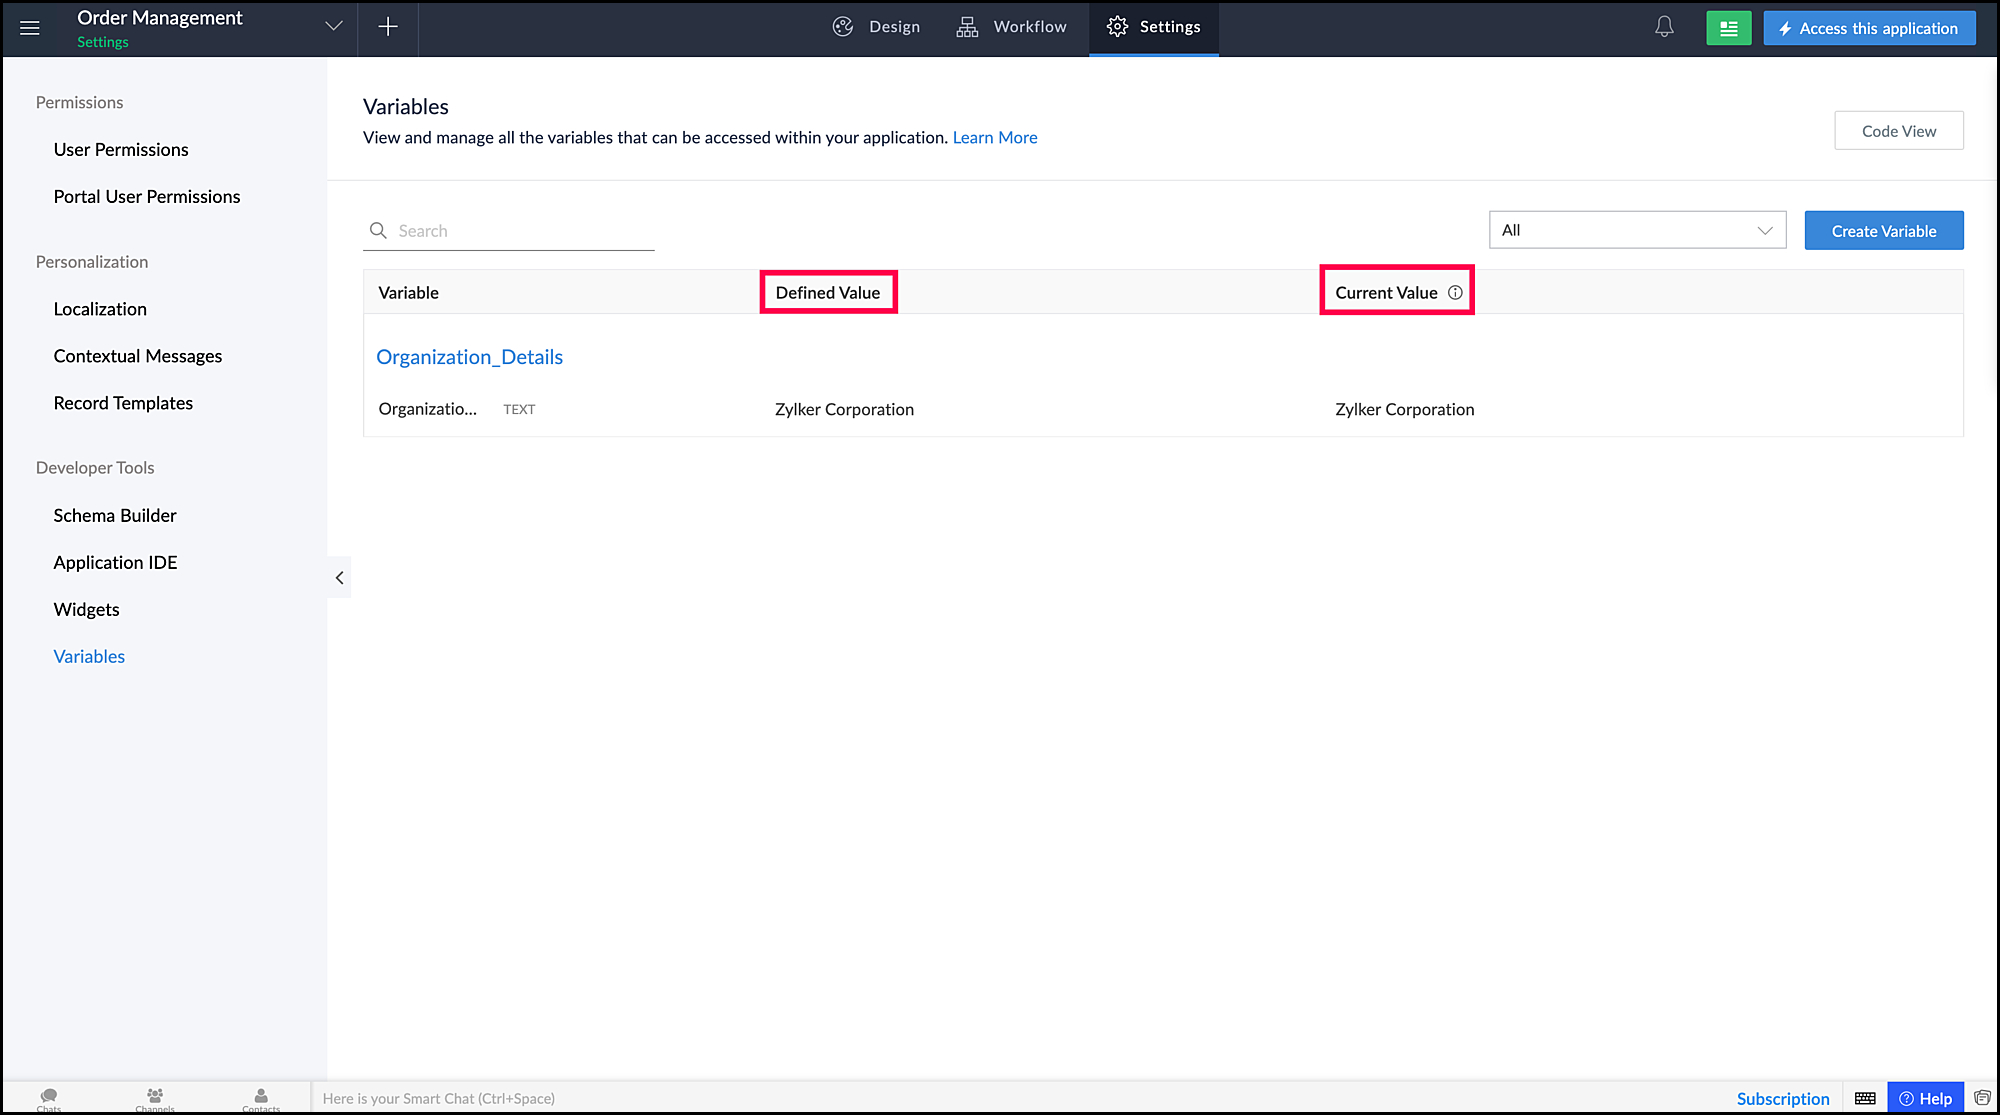Collapse the left settings sidebar
This screenshot has width=2000, height=1115.
click(x=339, y=577)
